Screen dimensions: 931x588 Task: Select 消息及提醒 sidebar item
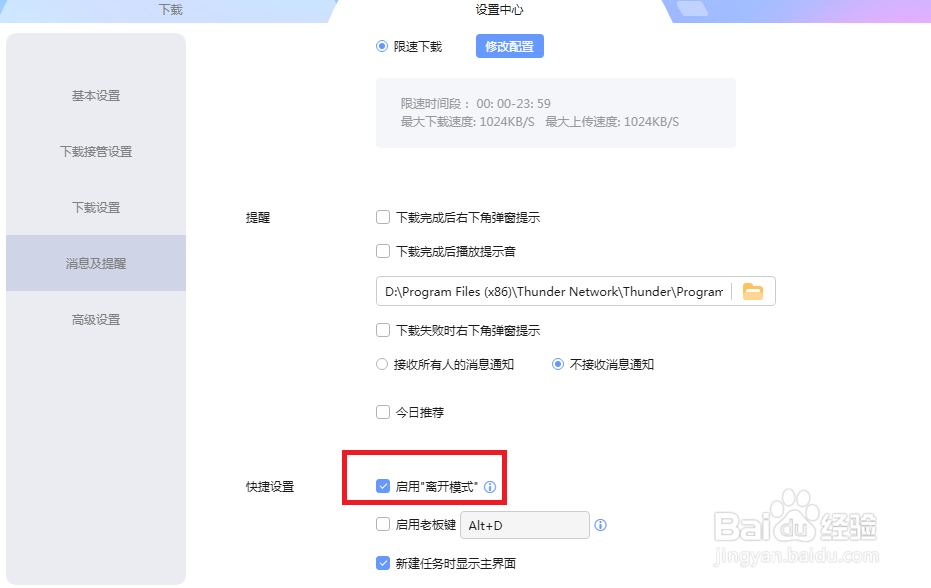pyautogui.click(x=96, y=263)
